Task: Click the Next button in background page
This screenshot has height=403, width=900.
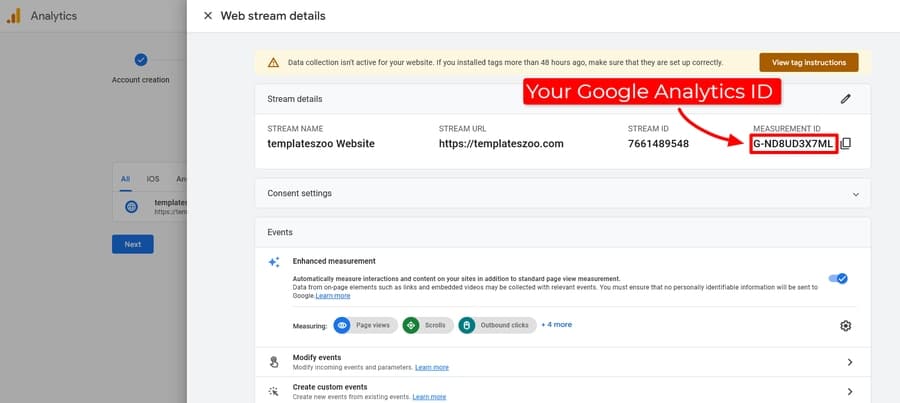Action: (x=133, y=244)
